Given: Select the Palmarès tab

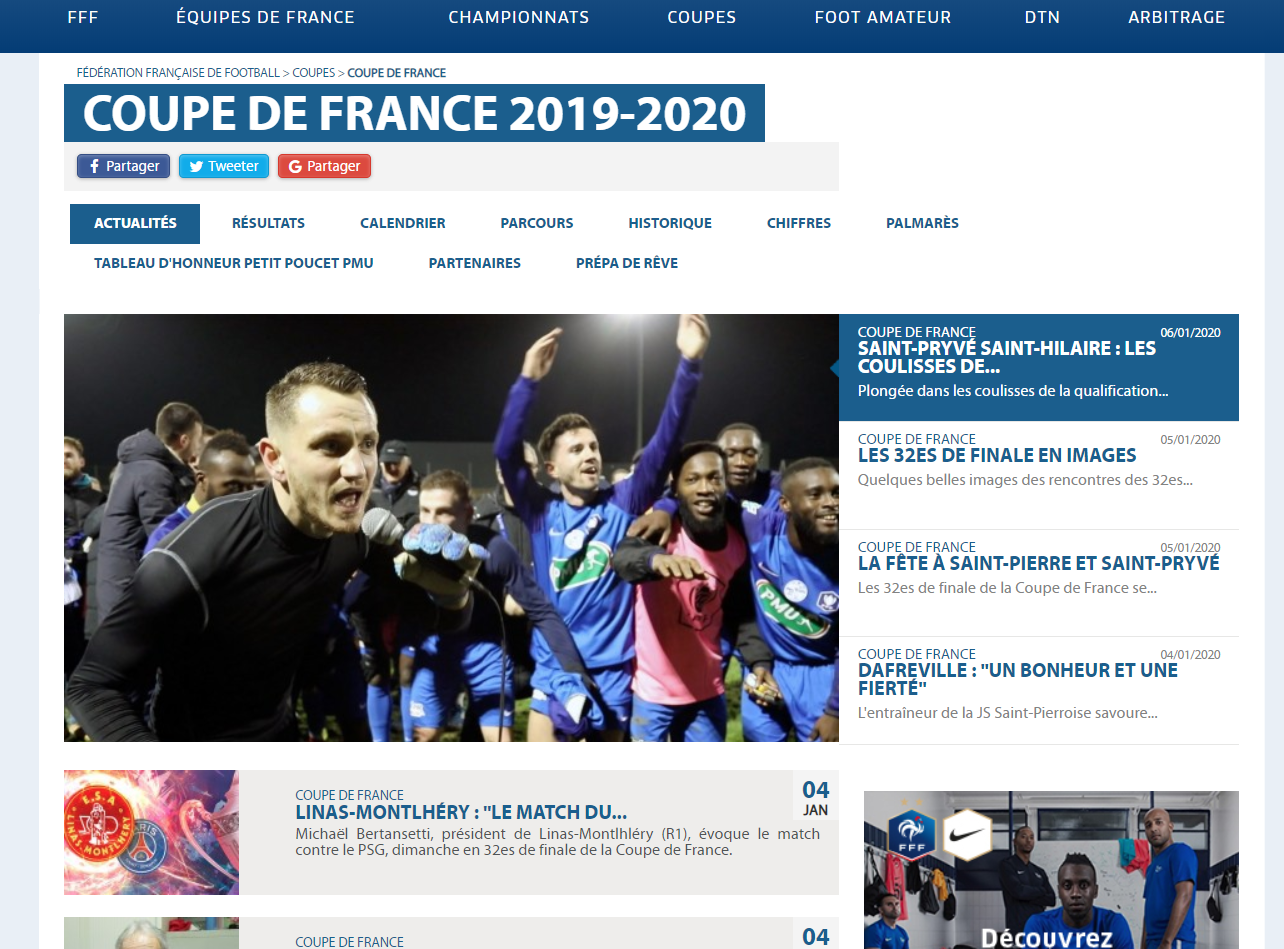Looking at the screenshot, I should click(922, 223).
